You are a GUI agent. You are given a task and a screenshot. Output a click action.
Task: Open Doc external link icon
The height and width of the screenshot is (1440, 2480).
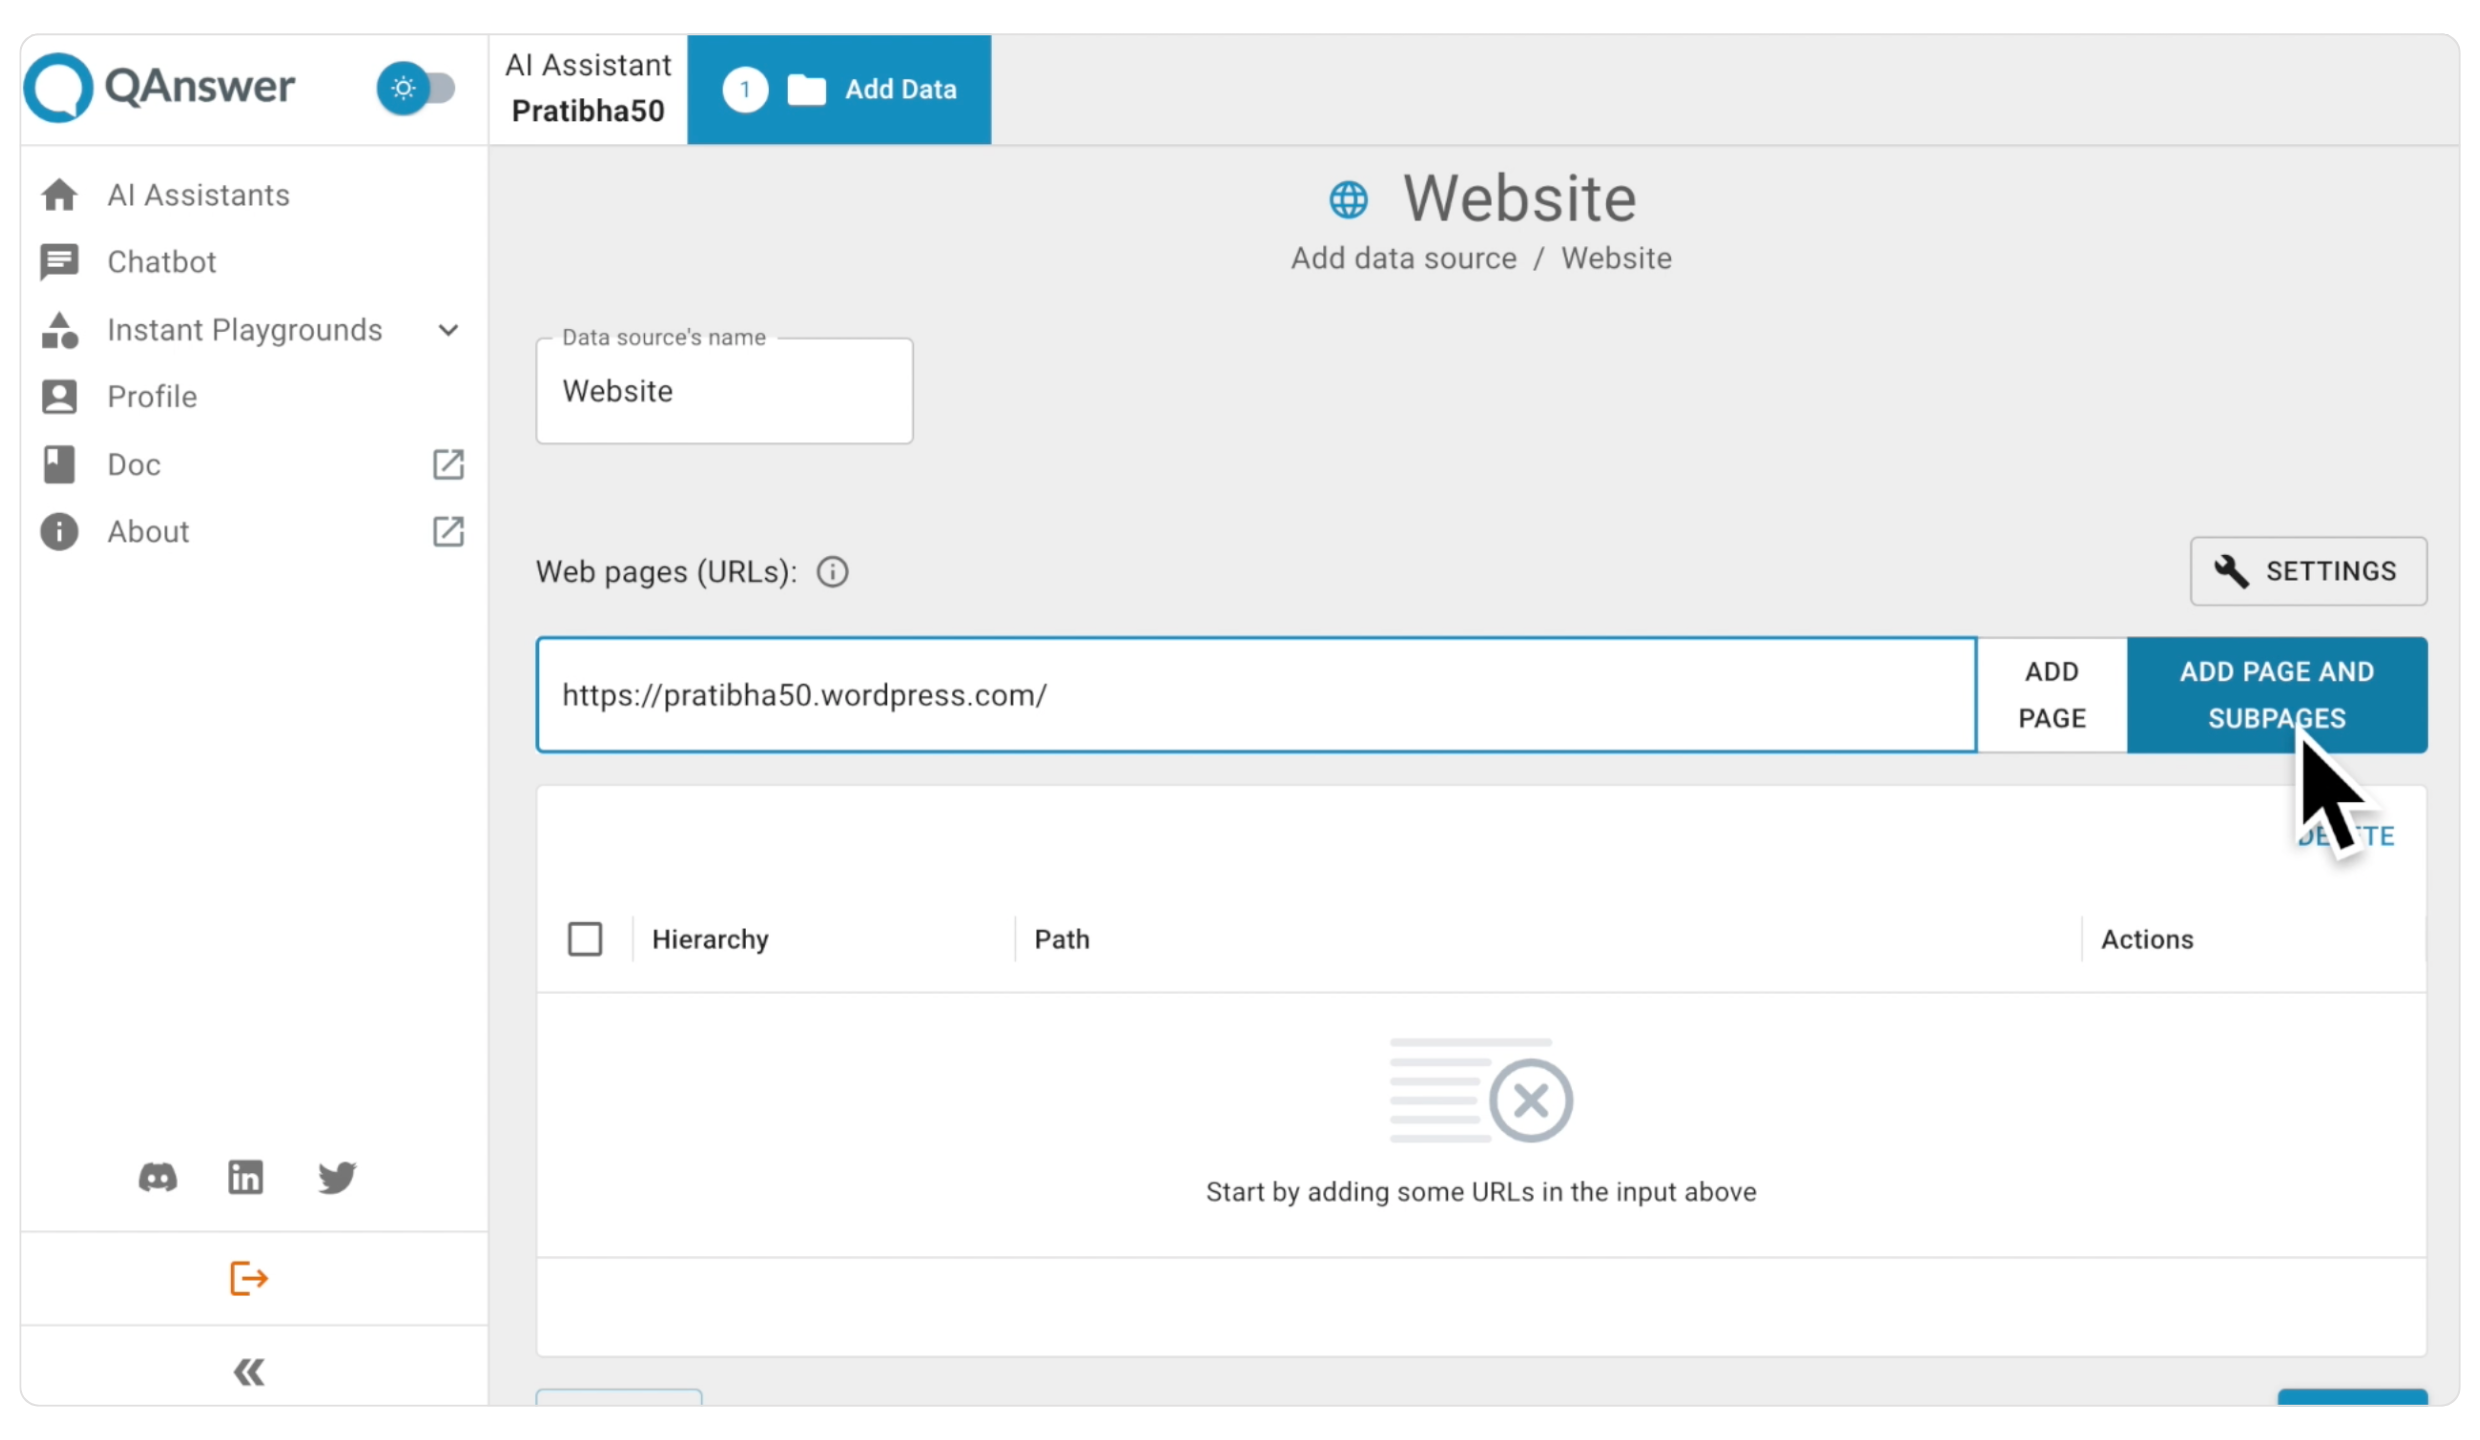448,465
